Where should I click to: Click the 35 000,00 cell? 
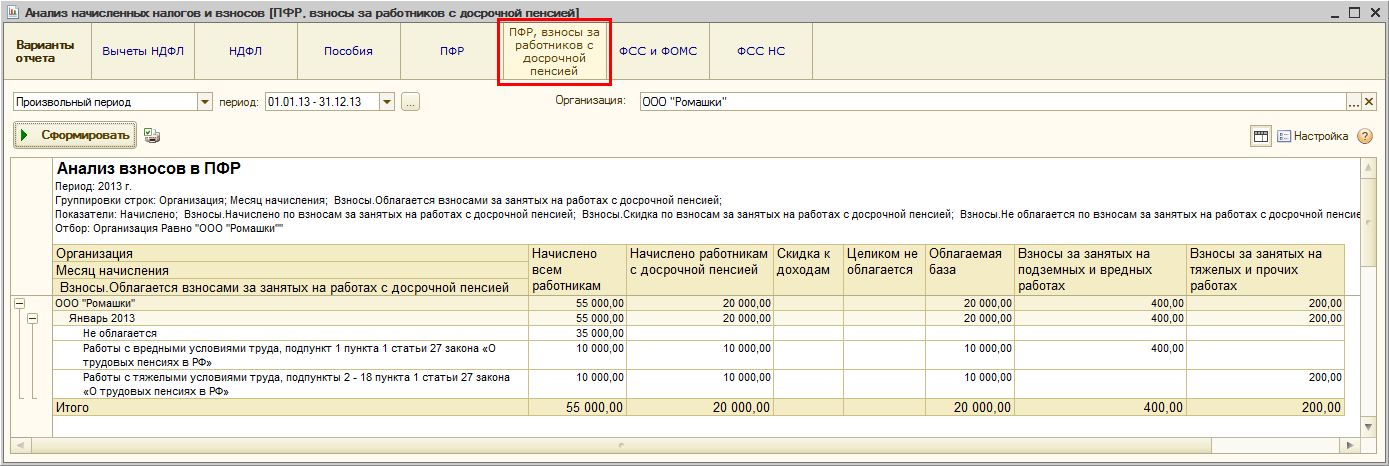pos(578,333)
